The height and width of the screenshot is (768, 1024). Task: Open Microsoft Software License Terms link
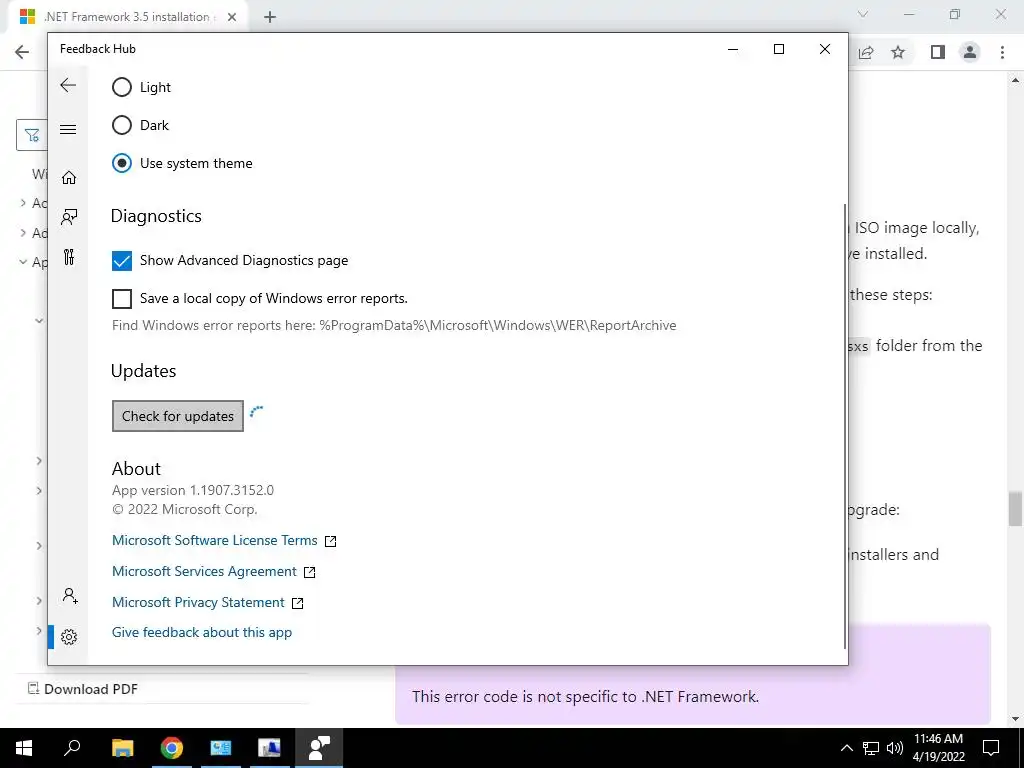click(214, 540)
